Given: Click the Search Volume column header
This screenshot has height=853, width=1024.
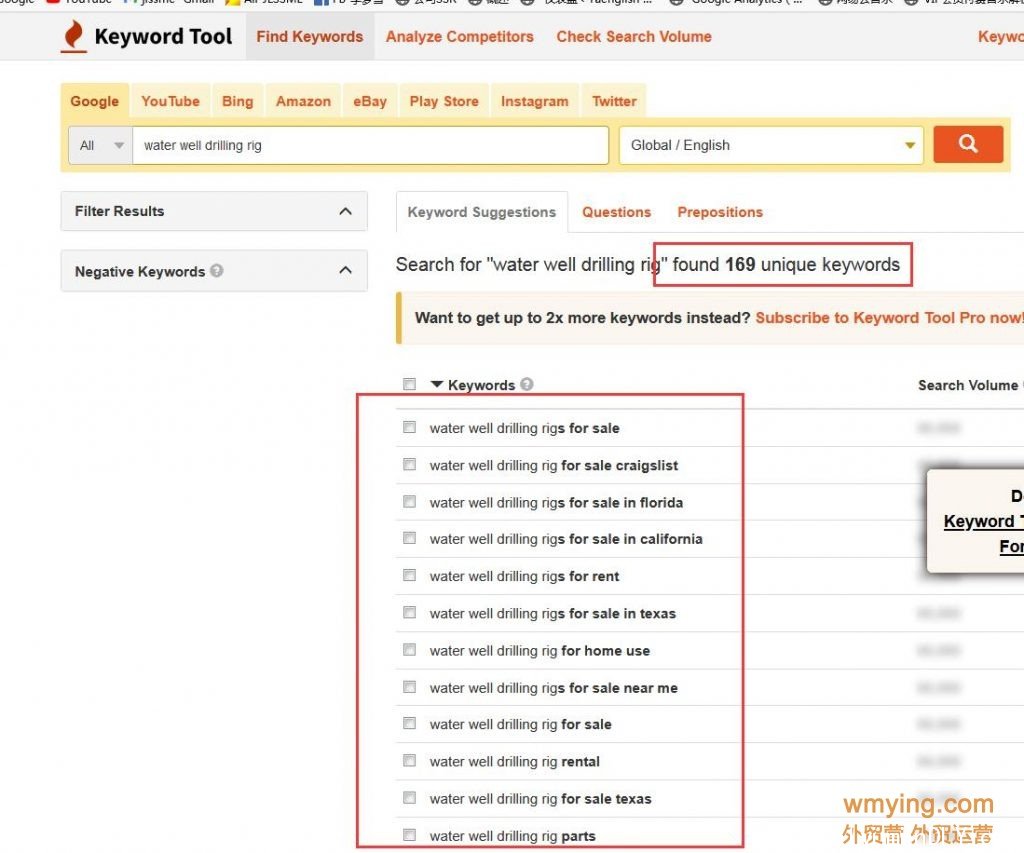Looking at the screenshot, I should 968,385.
